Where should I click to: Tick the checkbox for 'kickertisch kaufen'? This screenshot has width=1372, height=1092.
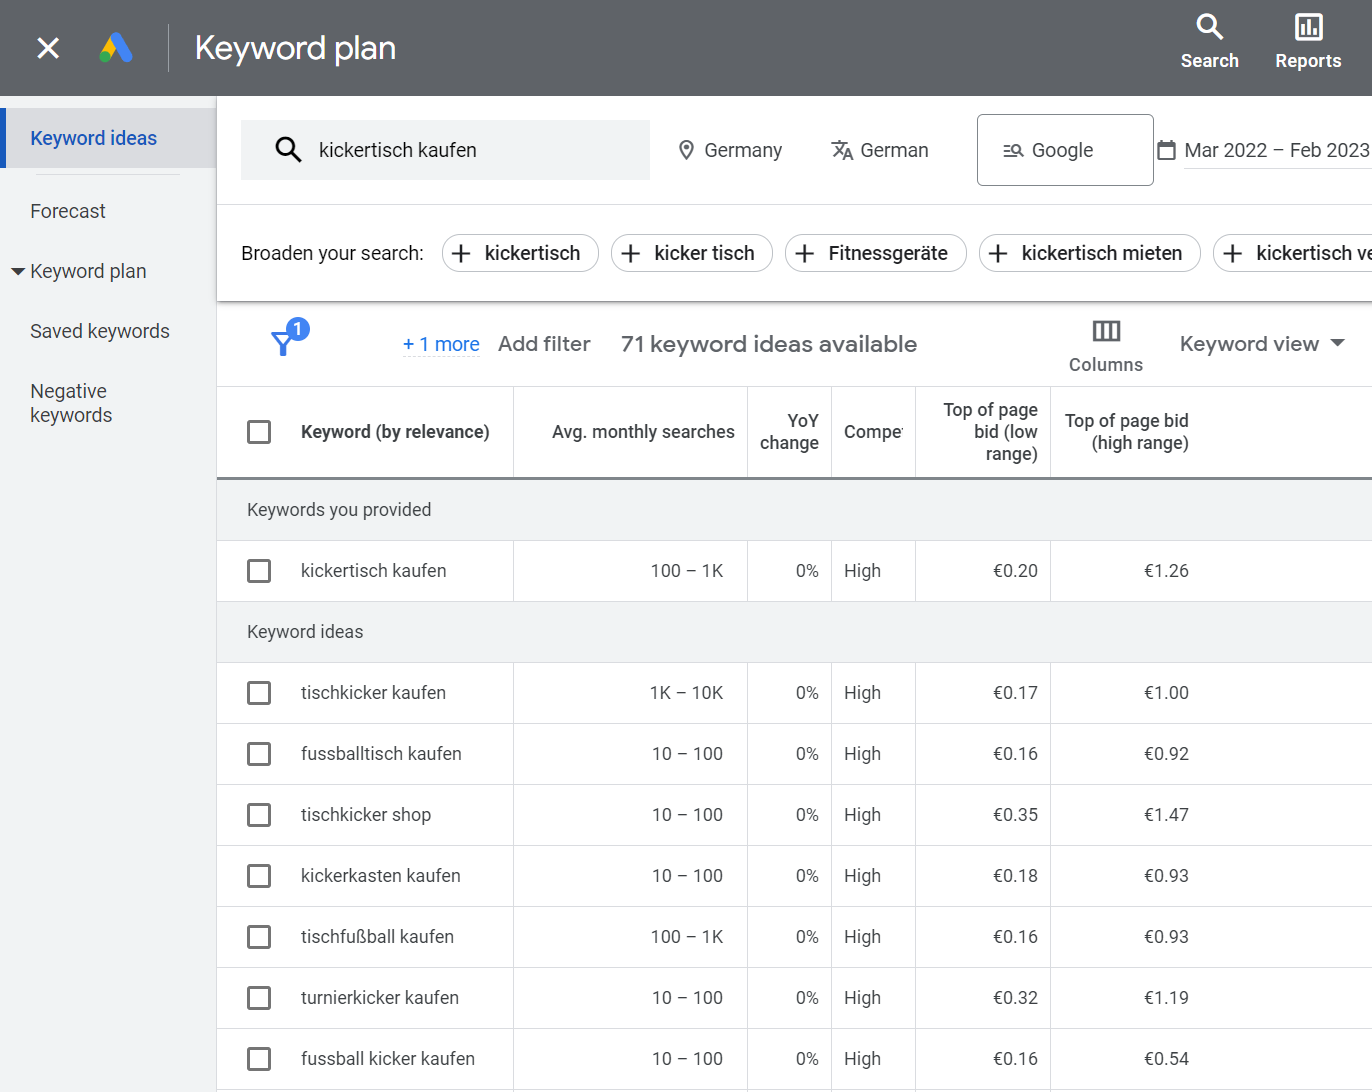click(259, 571)
